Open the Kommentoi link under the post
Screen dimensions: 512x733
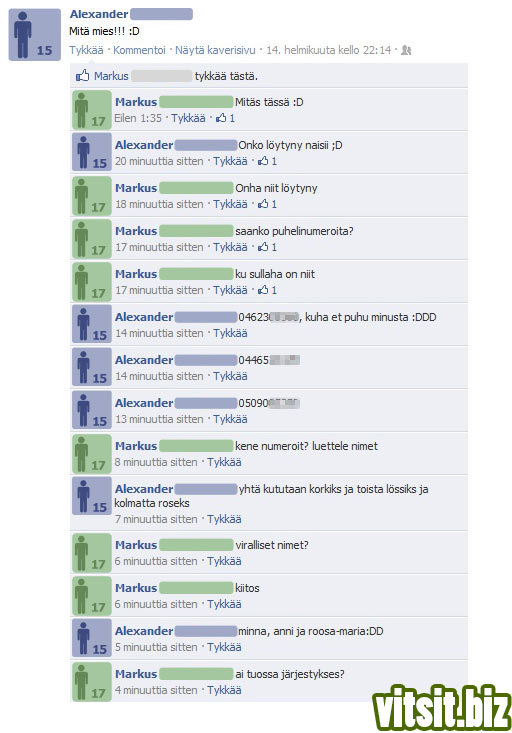click(139, 50)
